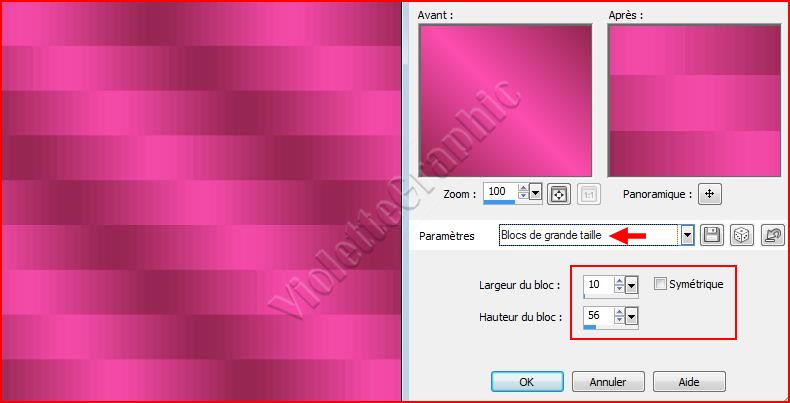Expand the Hauteur du bloc slider dropdown

pos(631,318)
